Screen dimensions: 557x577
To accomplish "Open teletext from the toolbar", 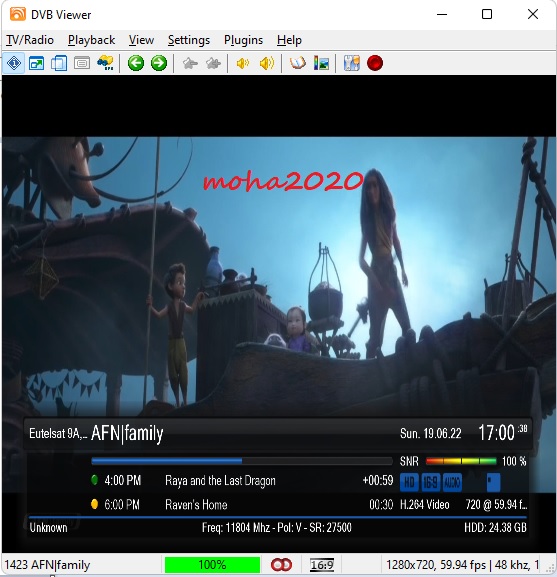I will (82, 63).
